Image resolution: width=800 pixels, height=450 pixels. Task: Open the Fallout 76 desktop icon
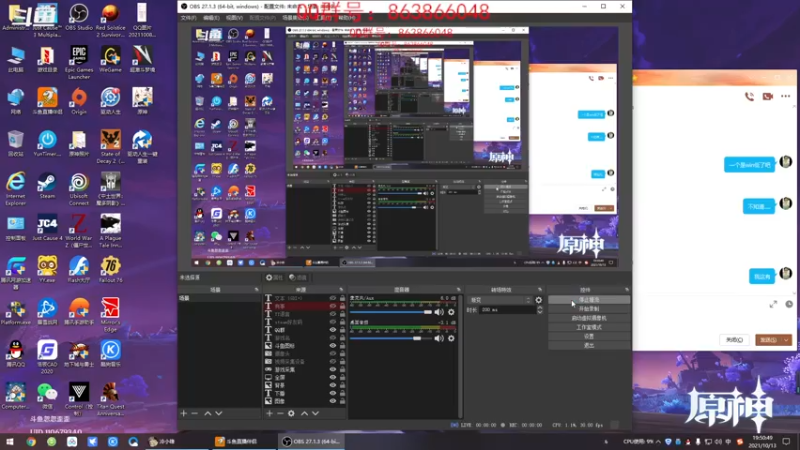click(110, 269)
